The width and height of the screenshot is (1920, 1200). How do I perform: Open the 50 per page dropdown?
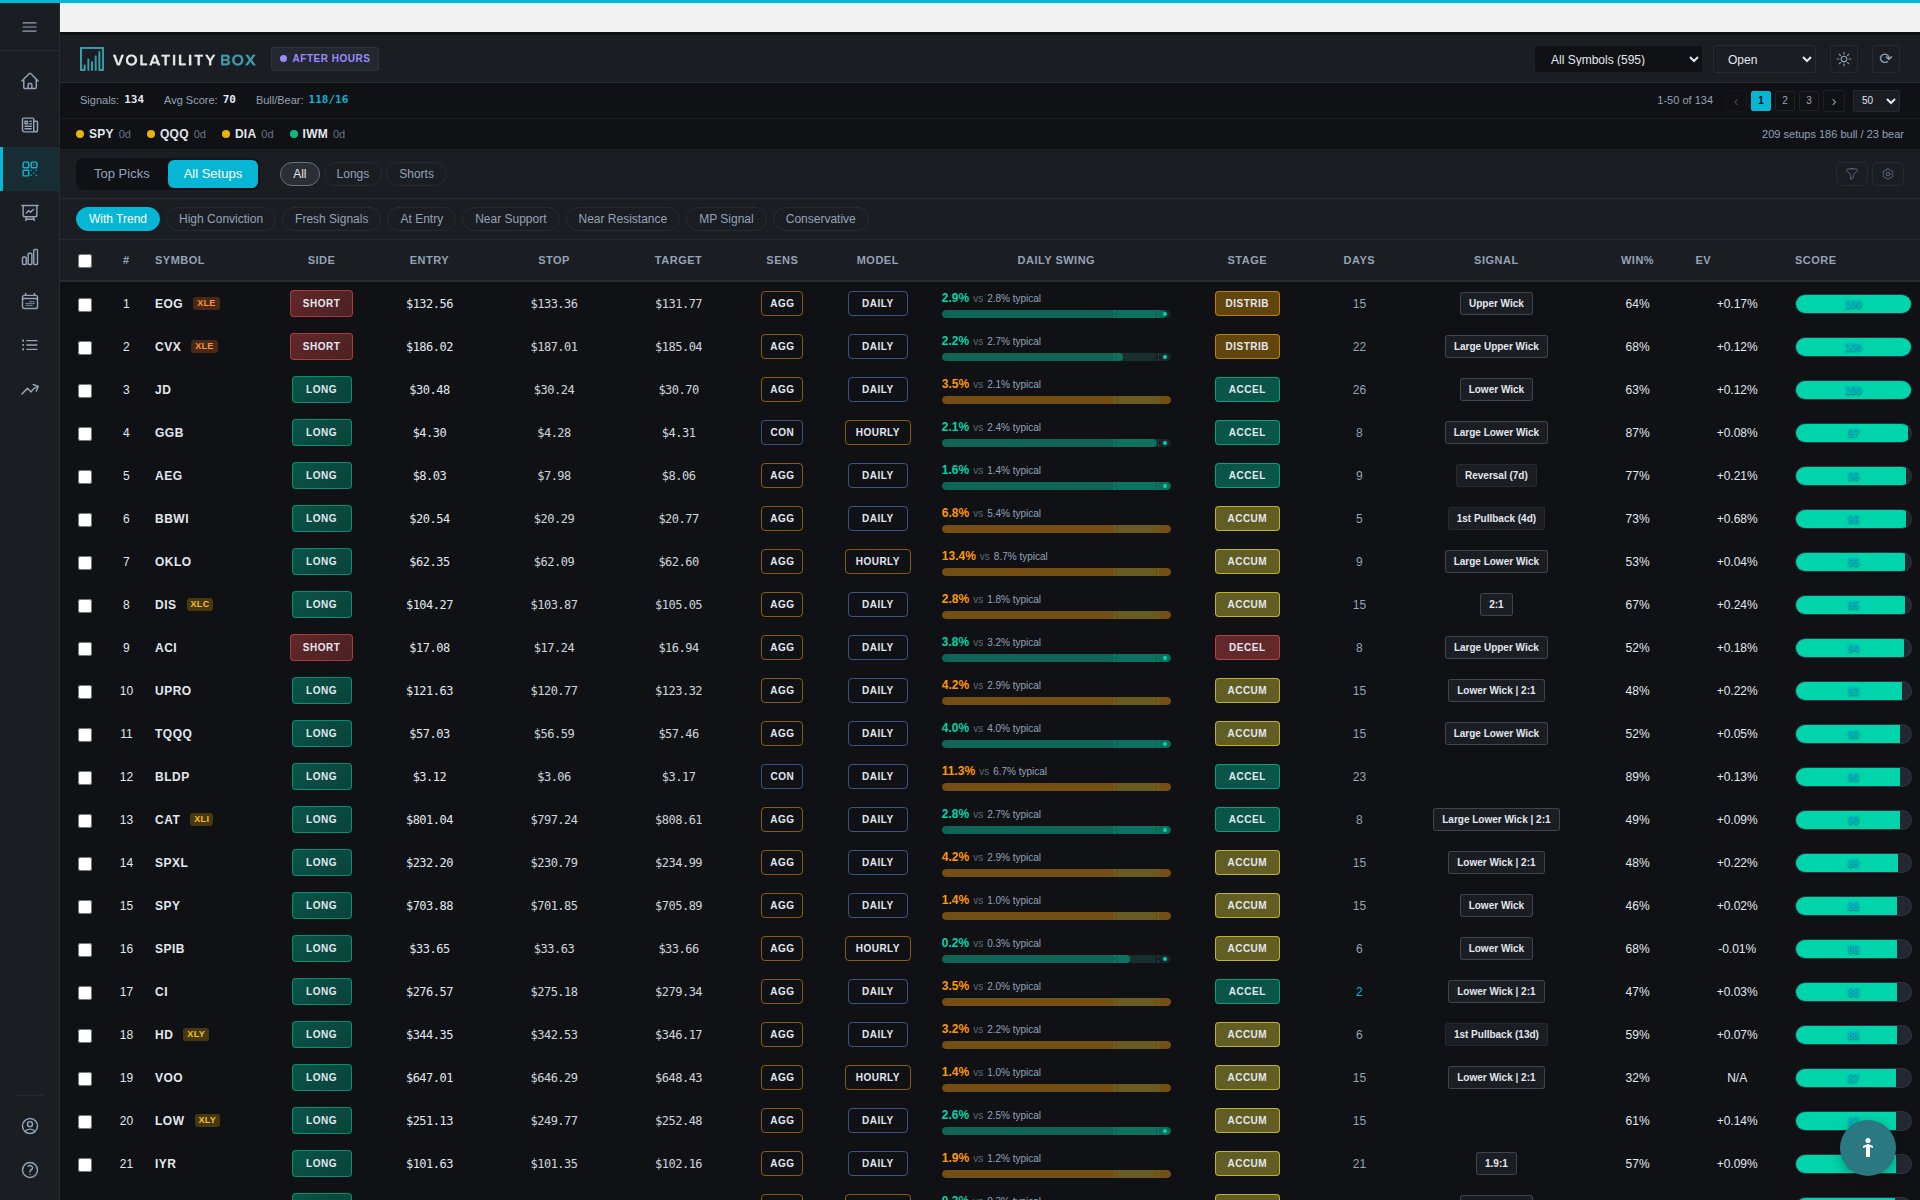coord(1877,101)
